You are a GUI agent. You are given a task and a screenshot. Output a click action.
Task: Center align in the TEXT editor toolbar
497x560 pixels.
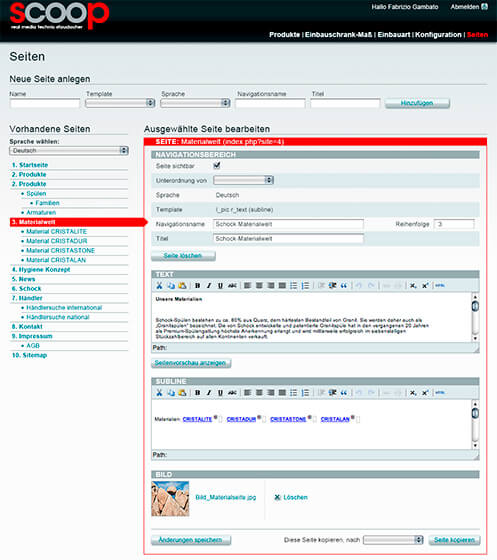(x=259, y=286)
